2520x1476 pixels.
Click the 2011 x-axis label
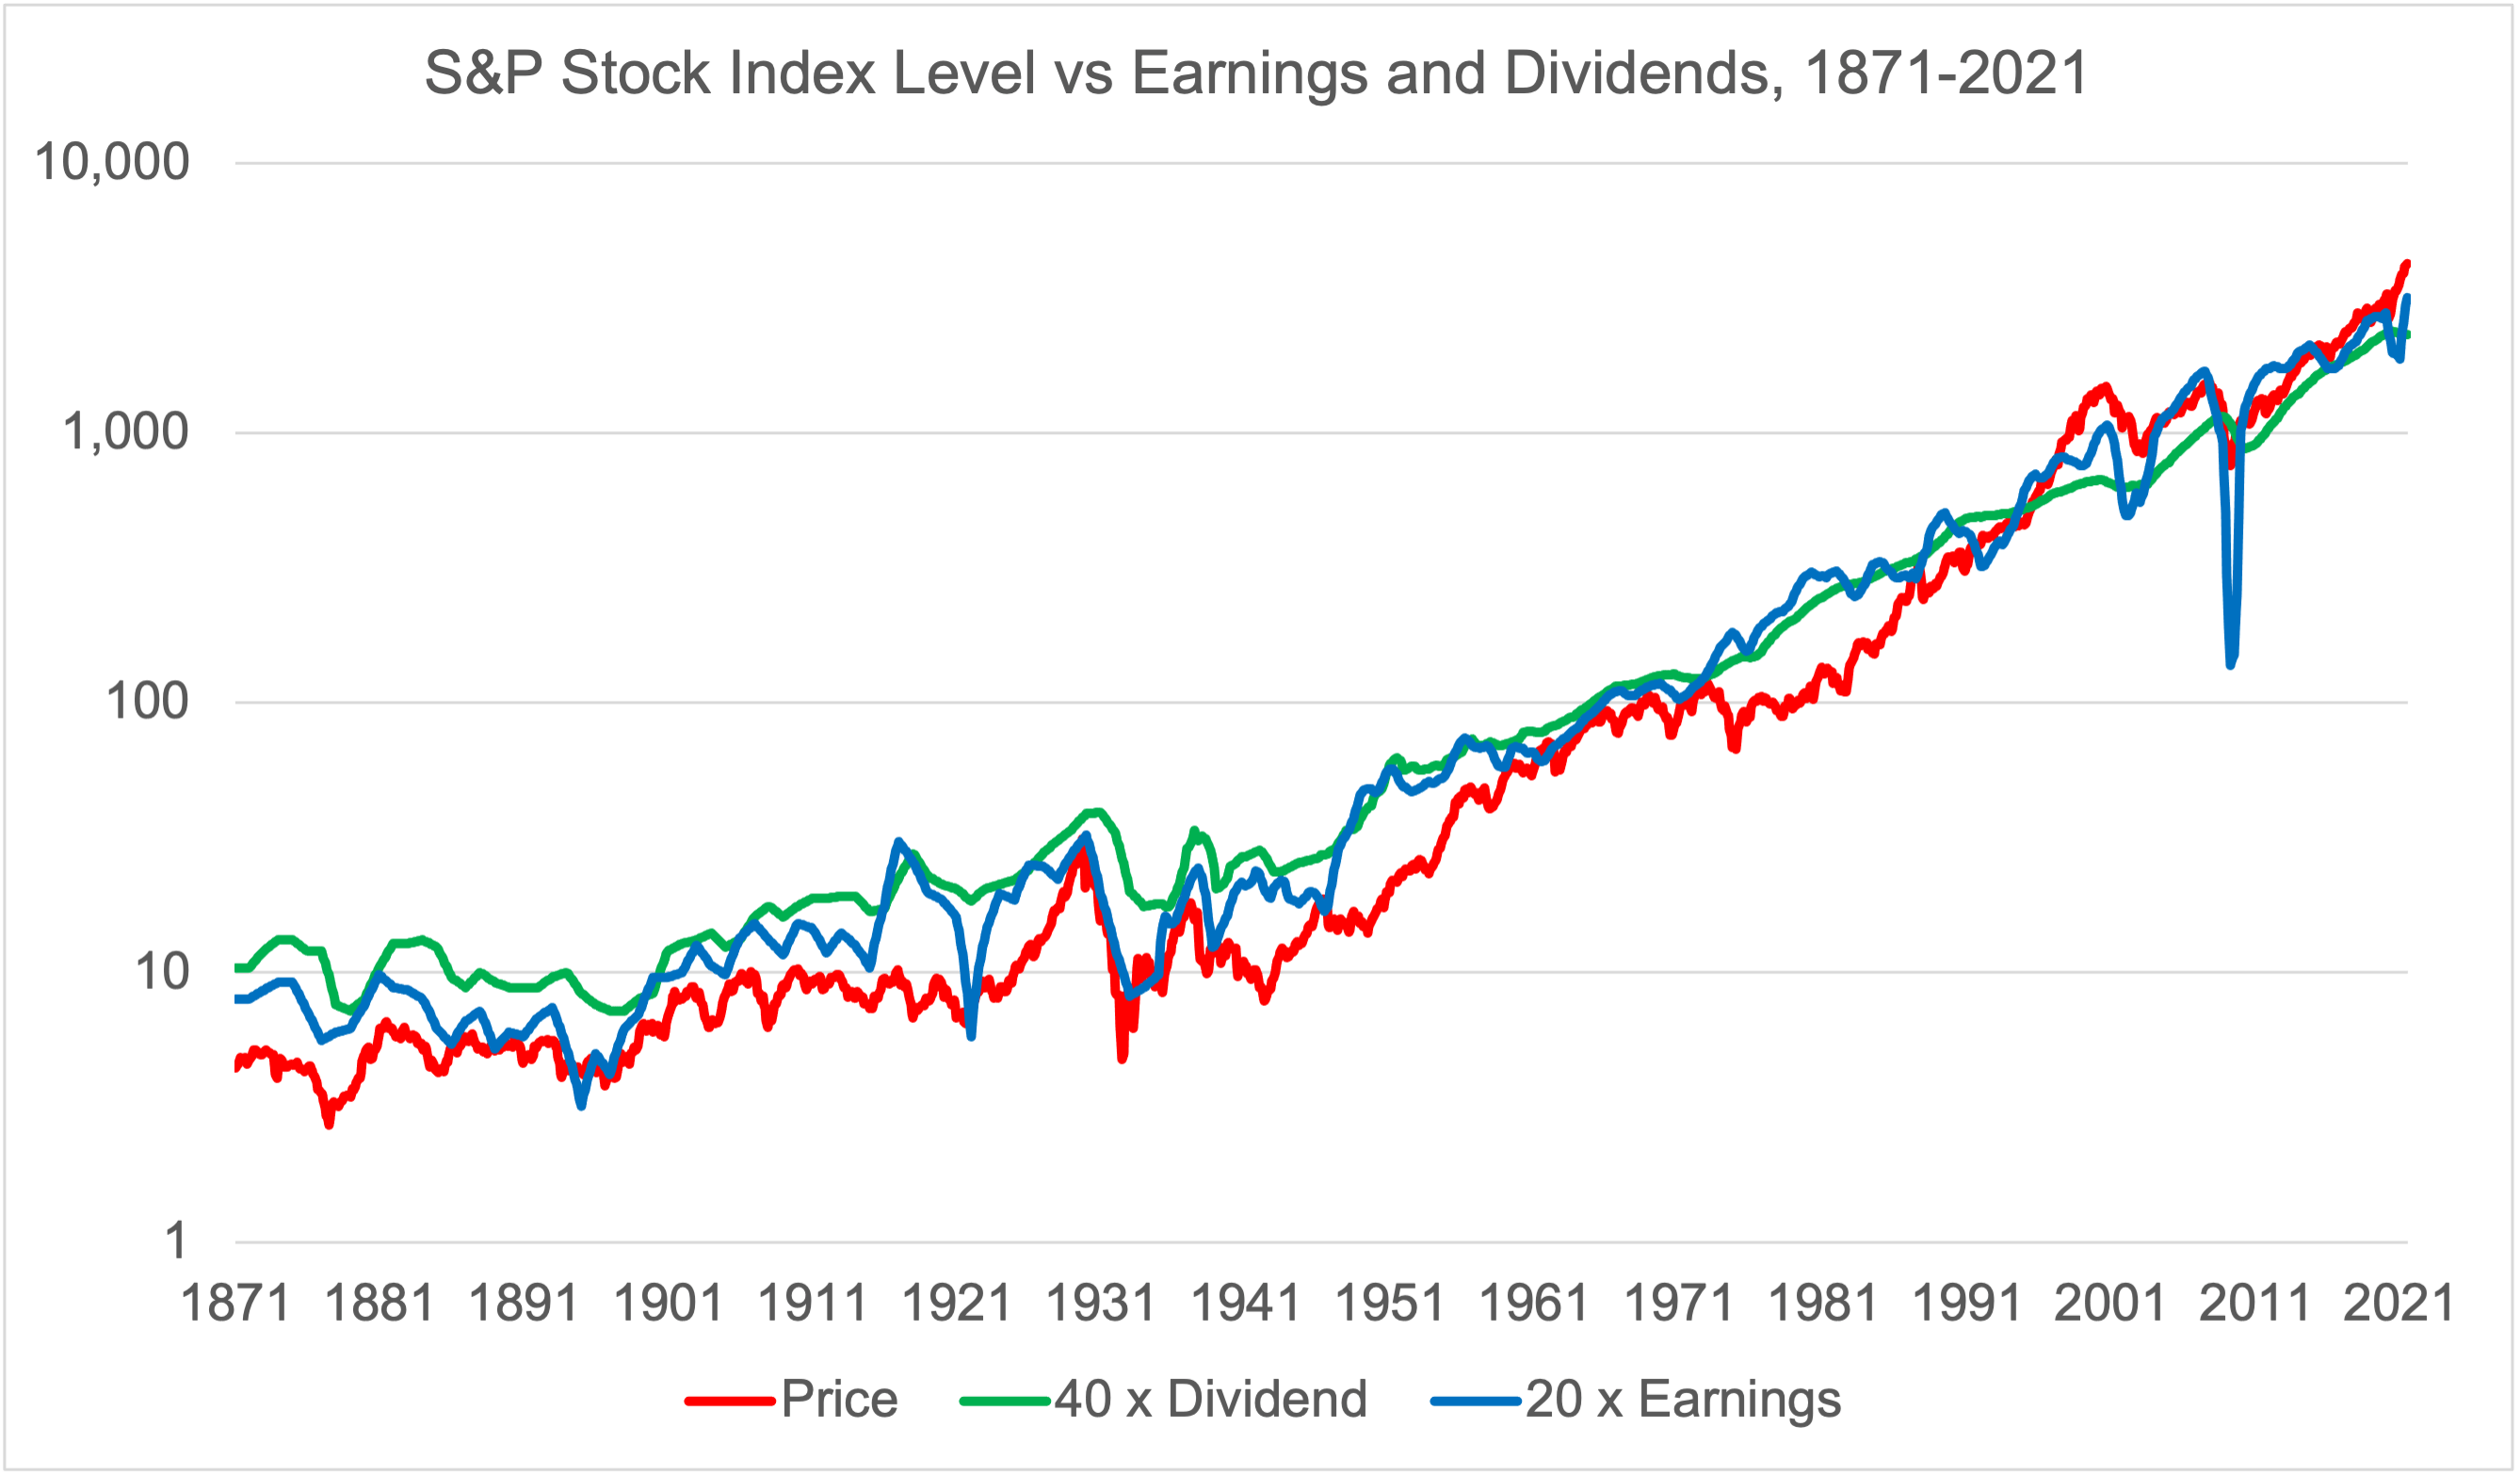pyautogui.click(x=2255, y=1305)
